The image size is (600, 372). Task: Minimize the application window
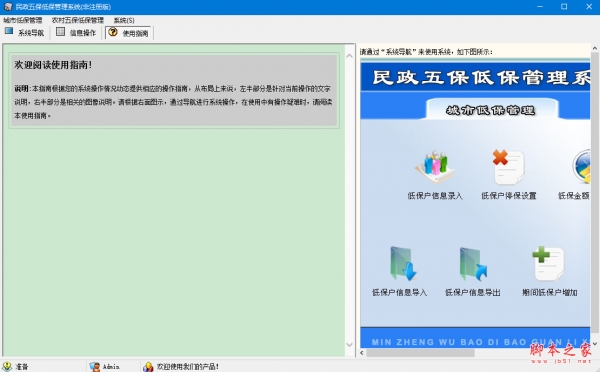540,7
